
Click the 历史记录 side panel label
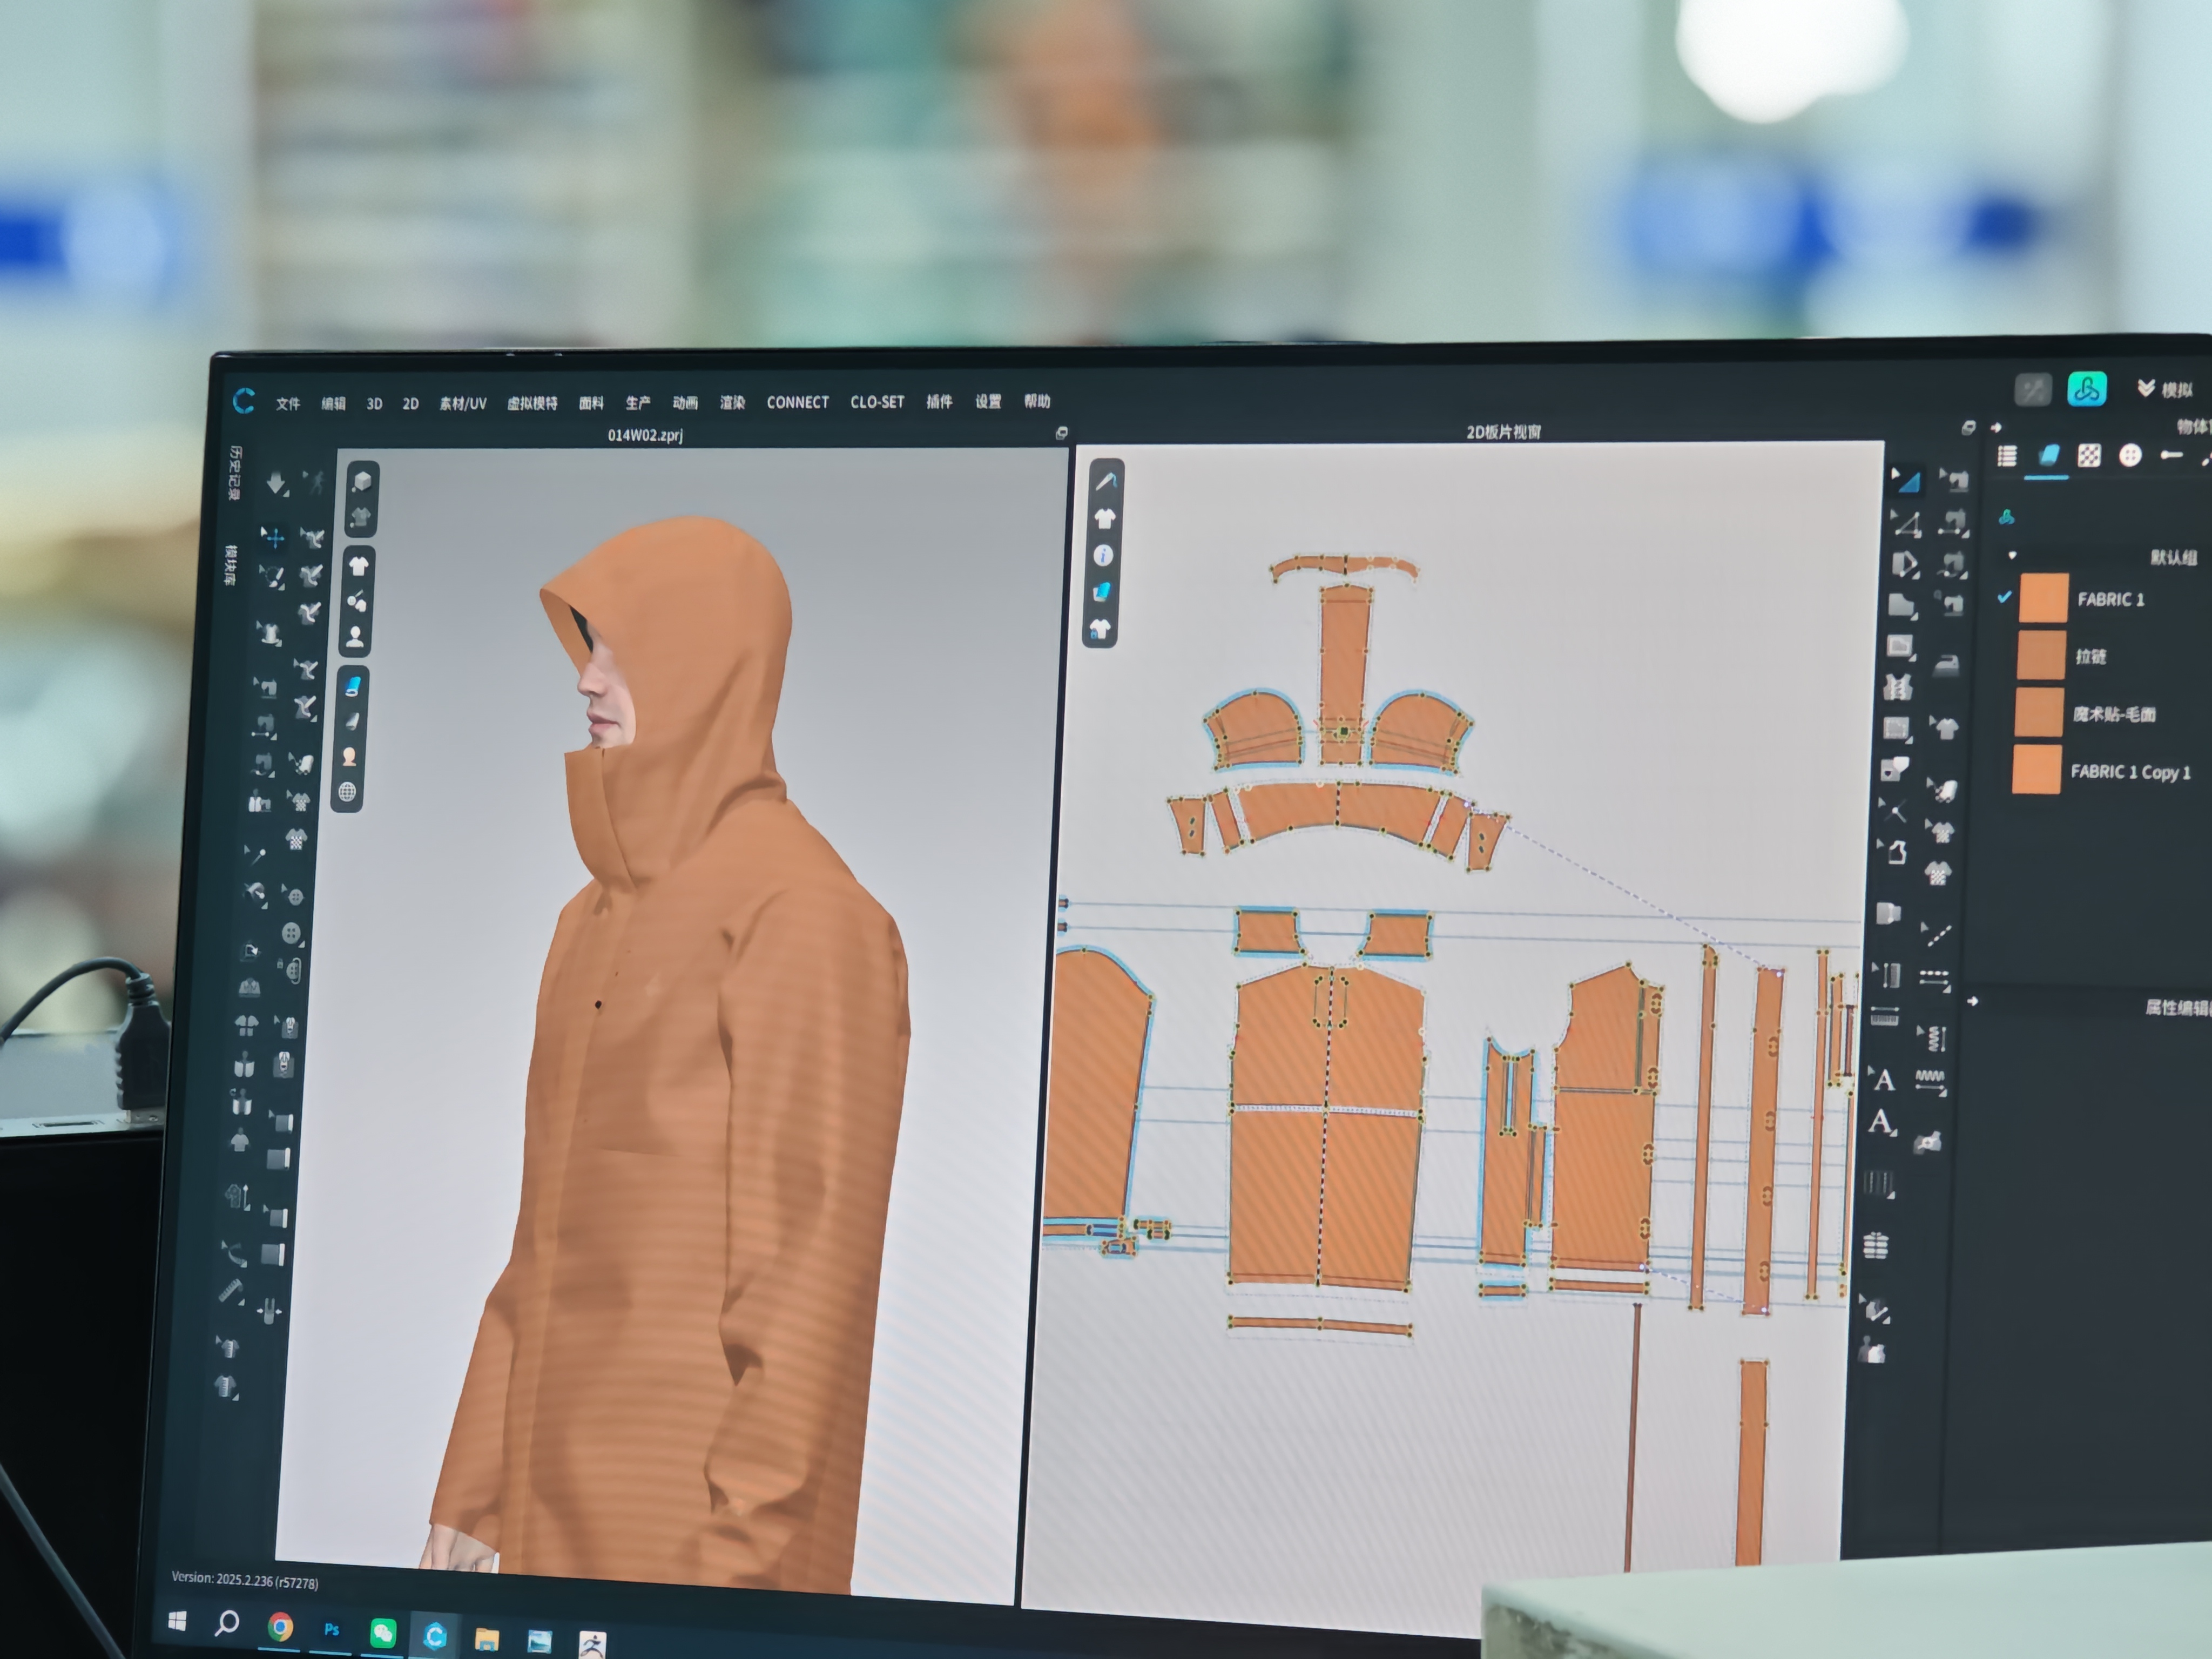235,472
